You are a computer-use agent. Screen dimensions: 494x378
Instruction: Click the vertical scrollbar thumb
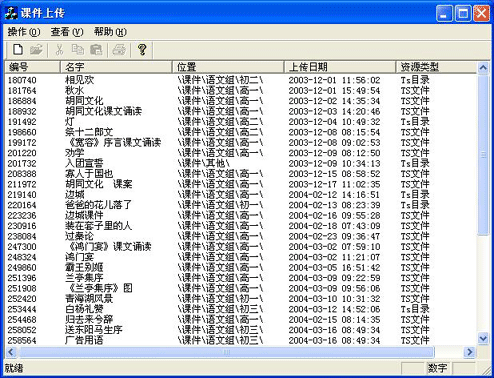483,155
